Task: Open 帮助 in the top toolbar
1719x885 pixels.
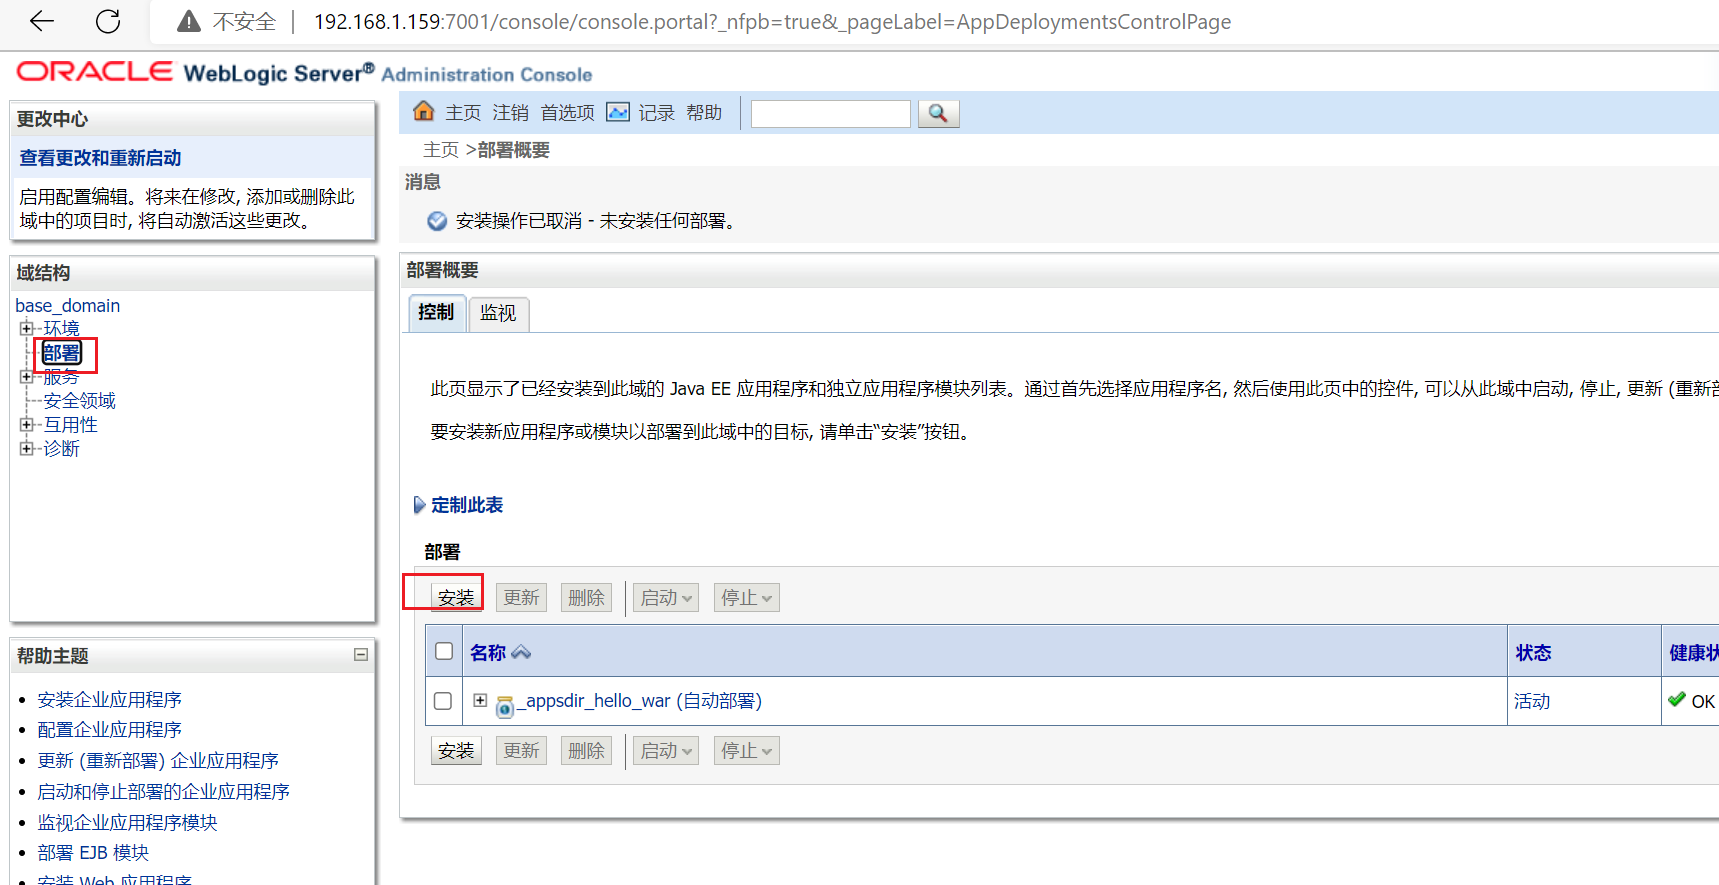Action: tap(704, 113)
